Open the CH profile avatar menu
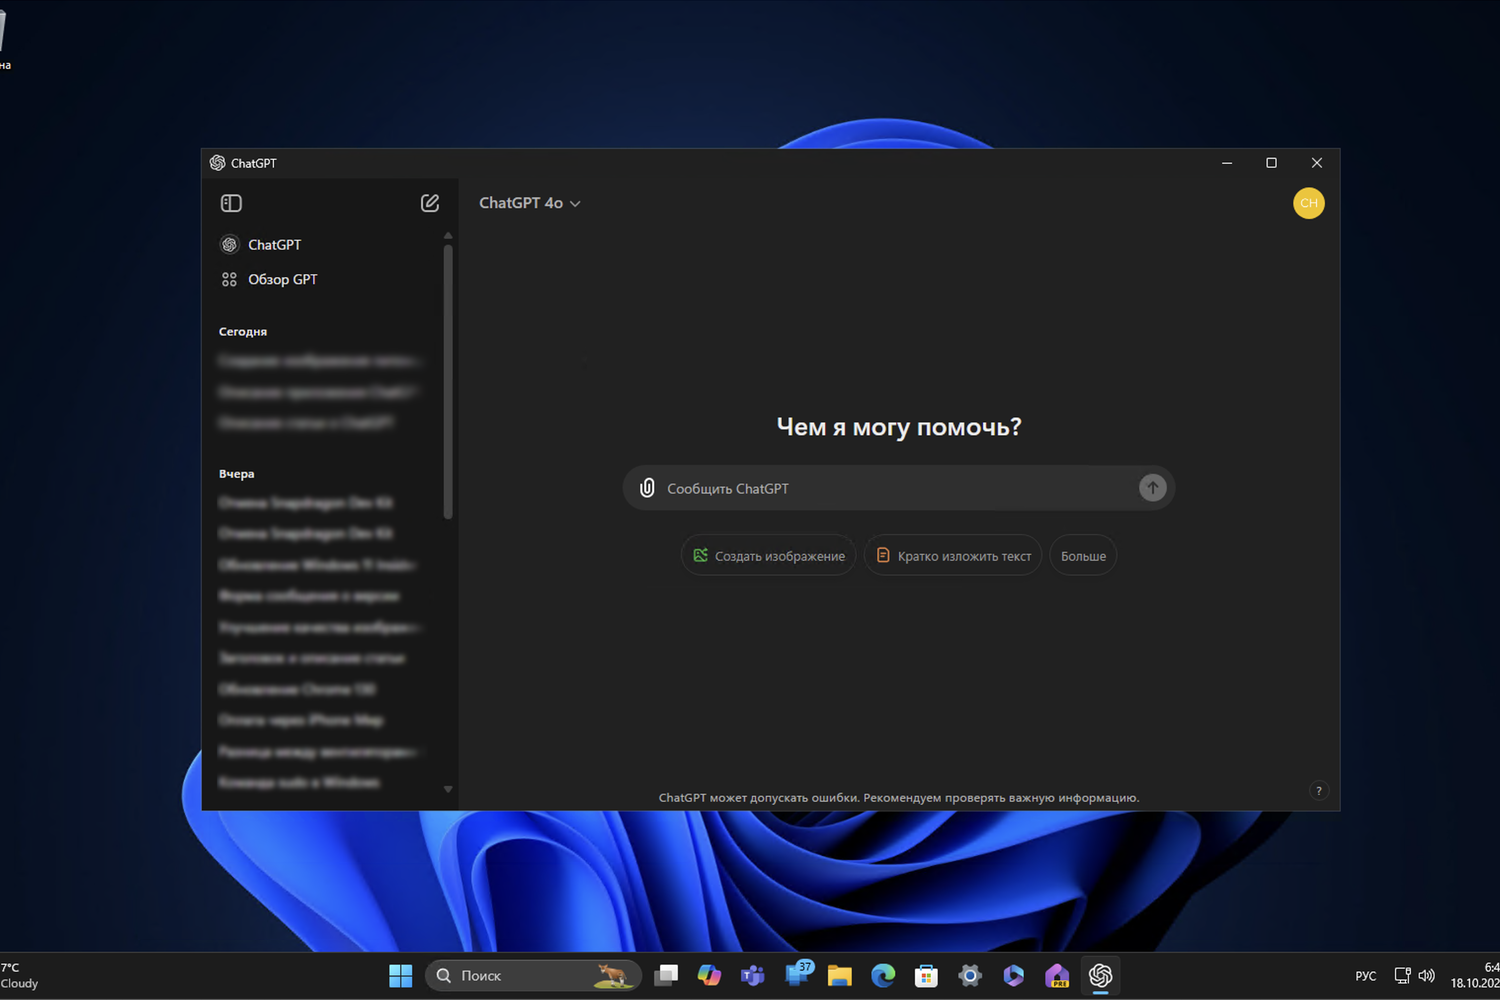The image size is (1500, 1000). click(1308, 203)
